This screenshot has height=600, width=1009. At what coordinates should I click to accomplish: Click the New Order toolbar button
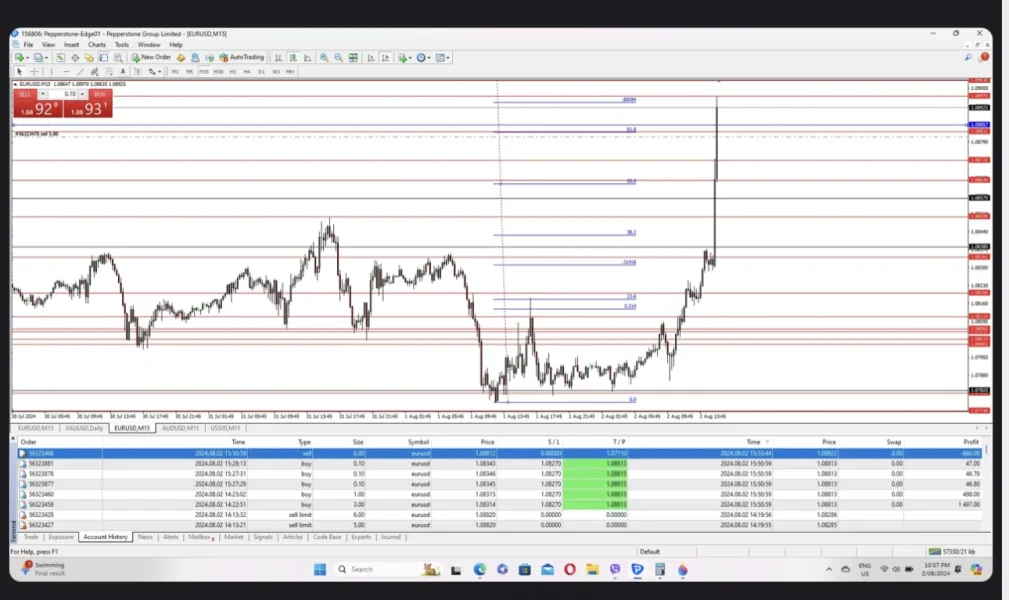coord(151,58)
